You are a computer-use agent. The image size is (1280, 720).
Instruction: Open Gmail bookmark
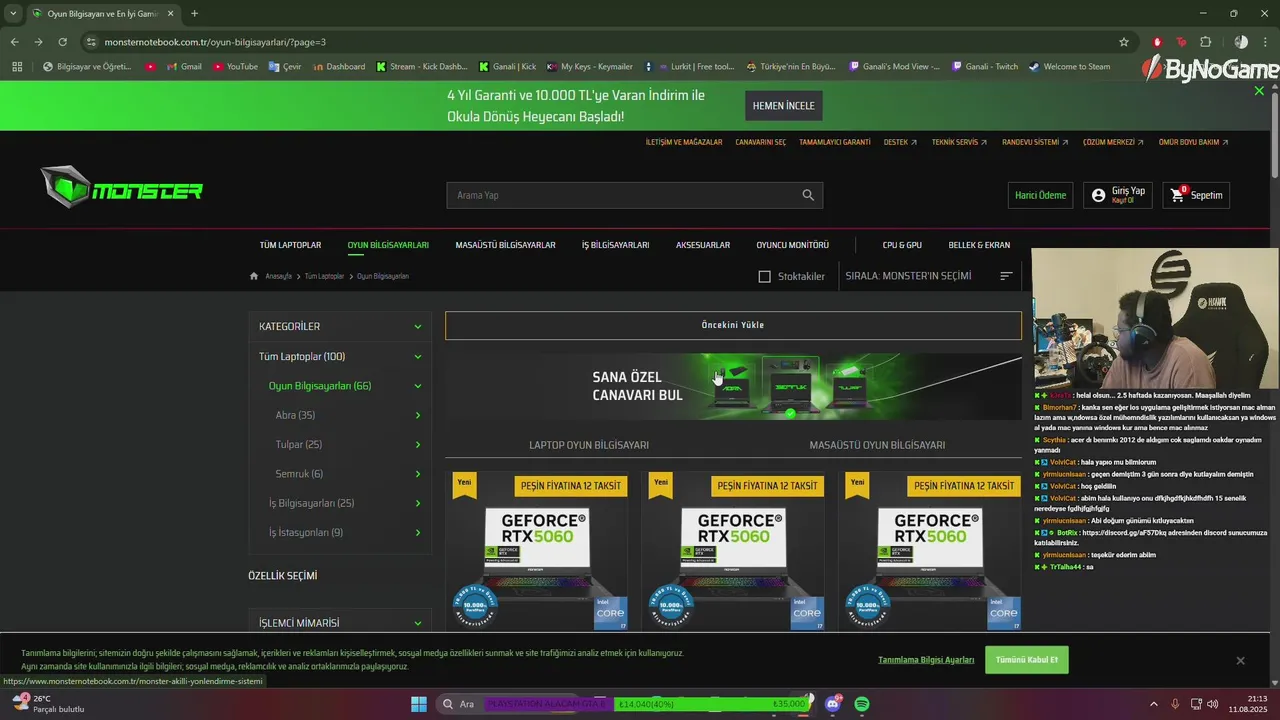pos(183,67)
